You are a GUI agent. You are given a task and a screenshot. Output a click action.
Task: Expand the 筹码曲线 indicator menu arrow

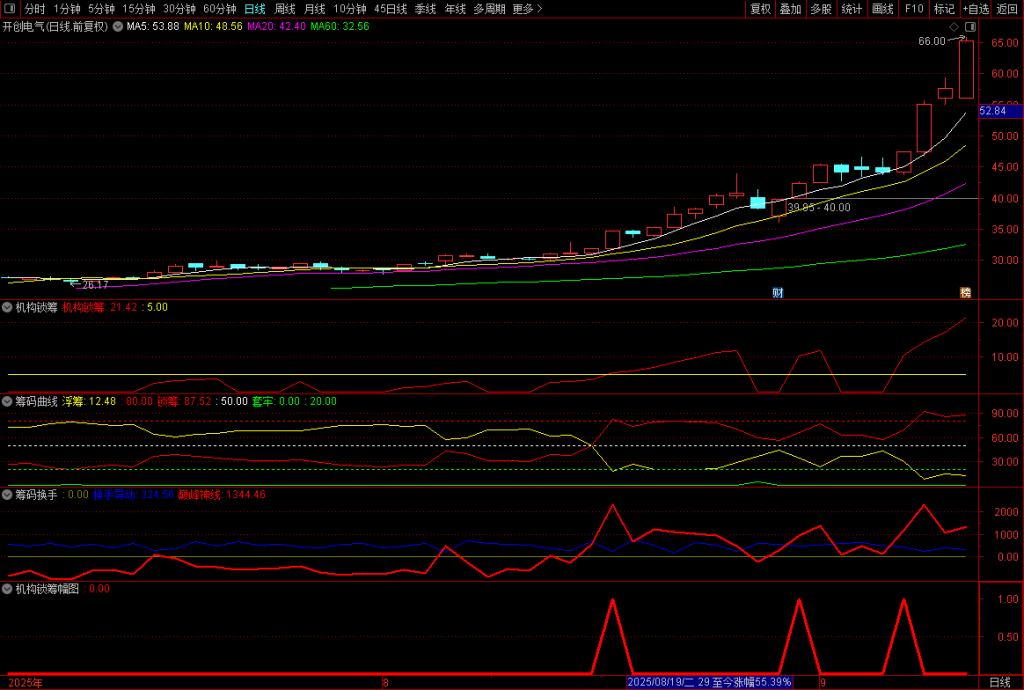coord(8,401)
